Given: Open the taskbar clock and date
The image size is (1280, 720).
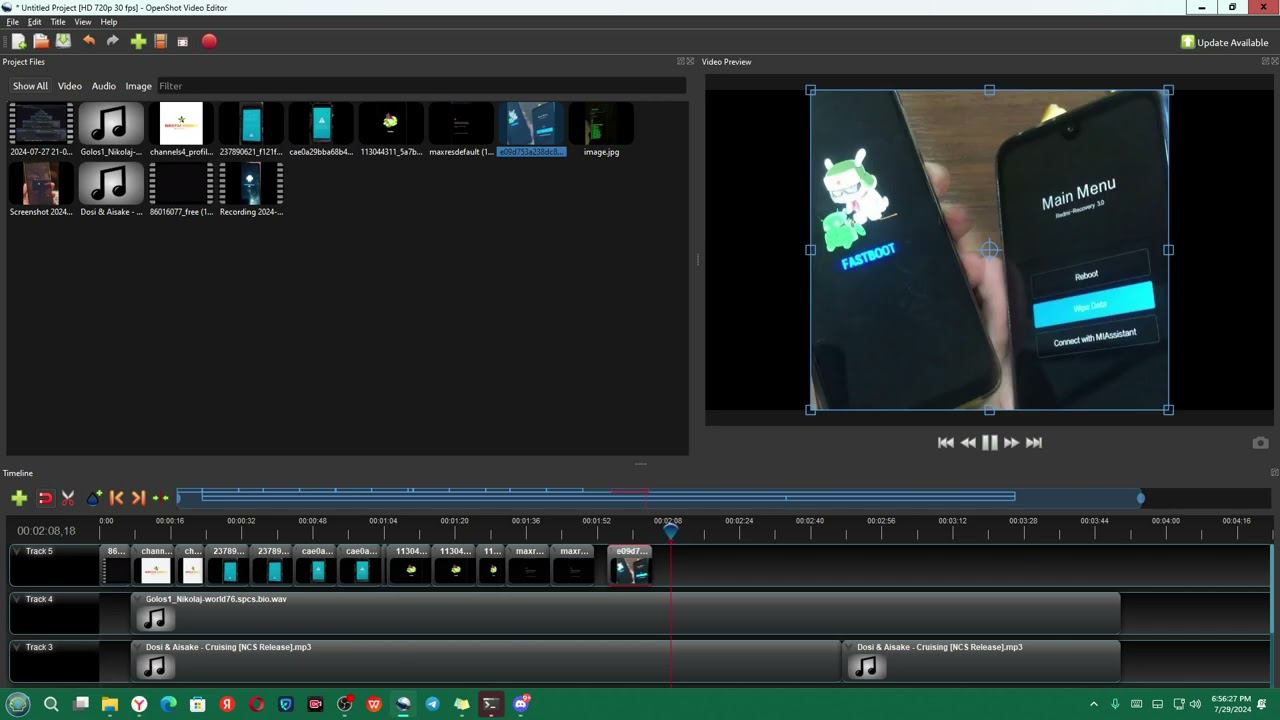Looking at the screenshot, I should 1230,704.
